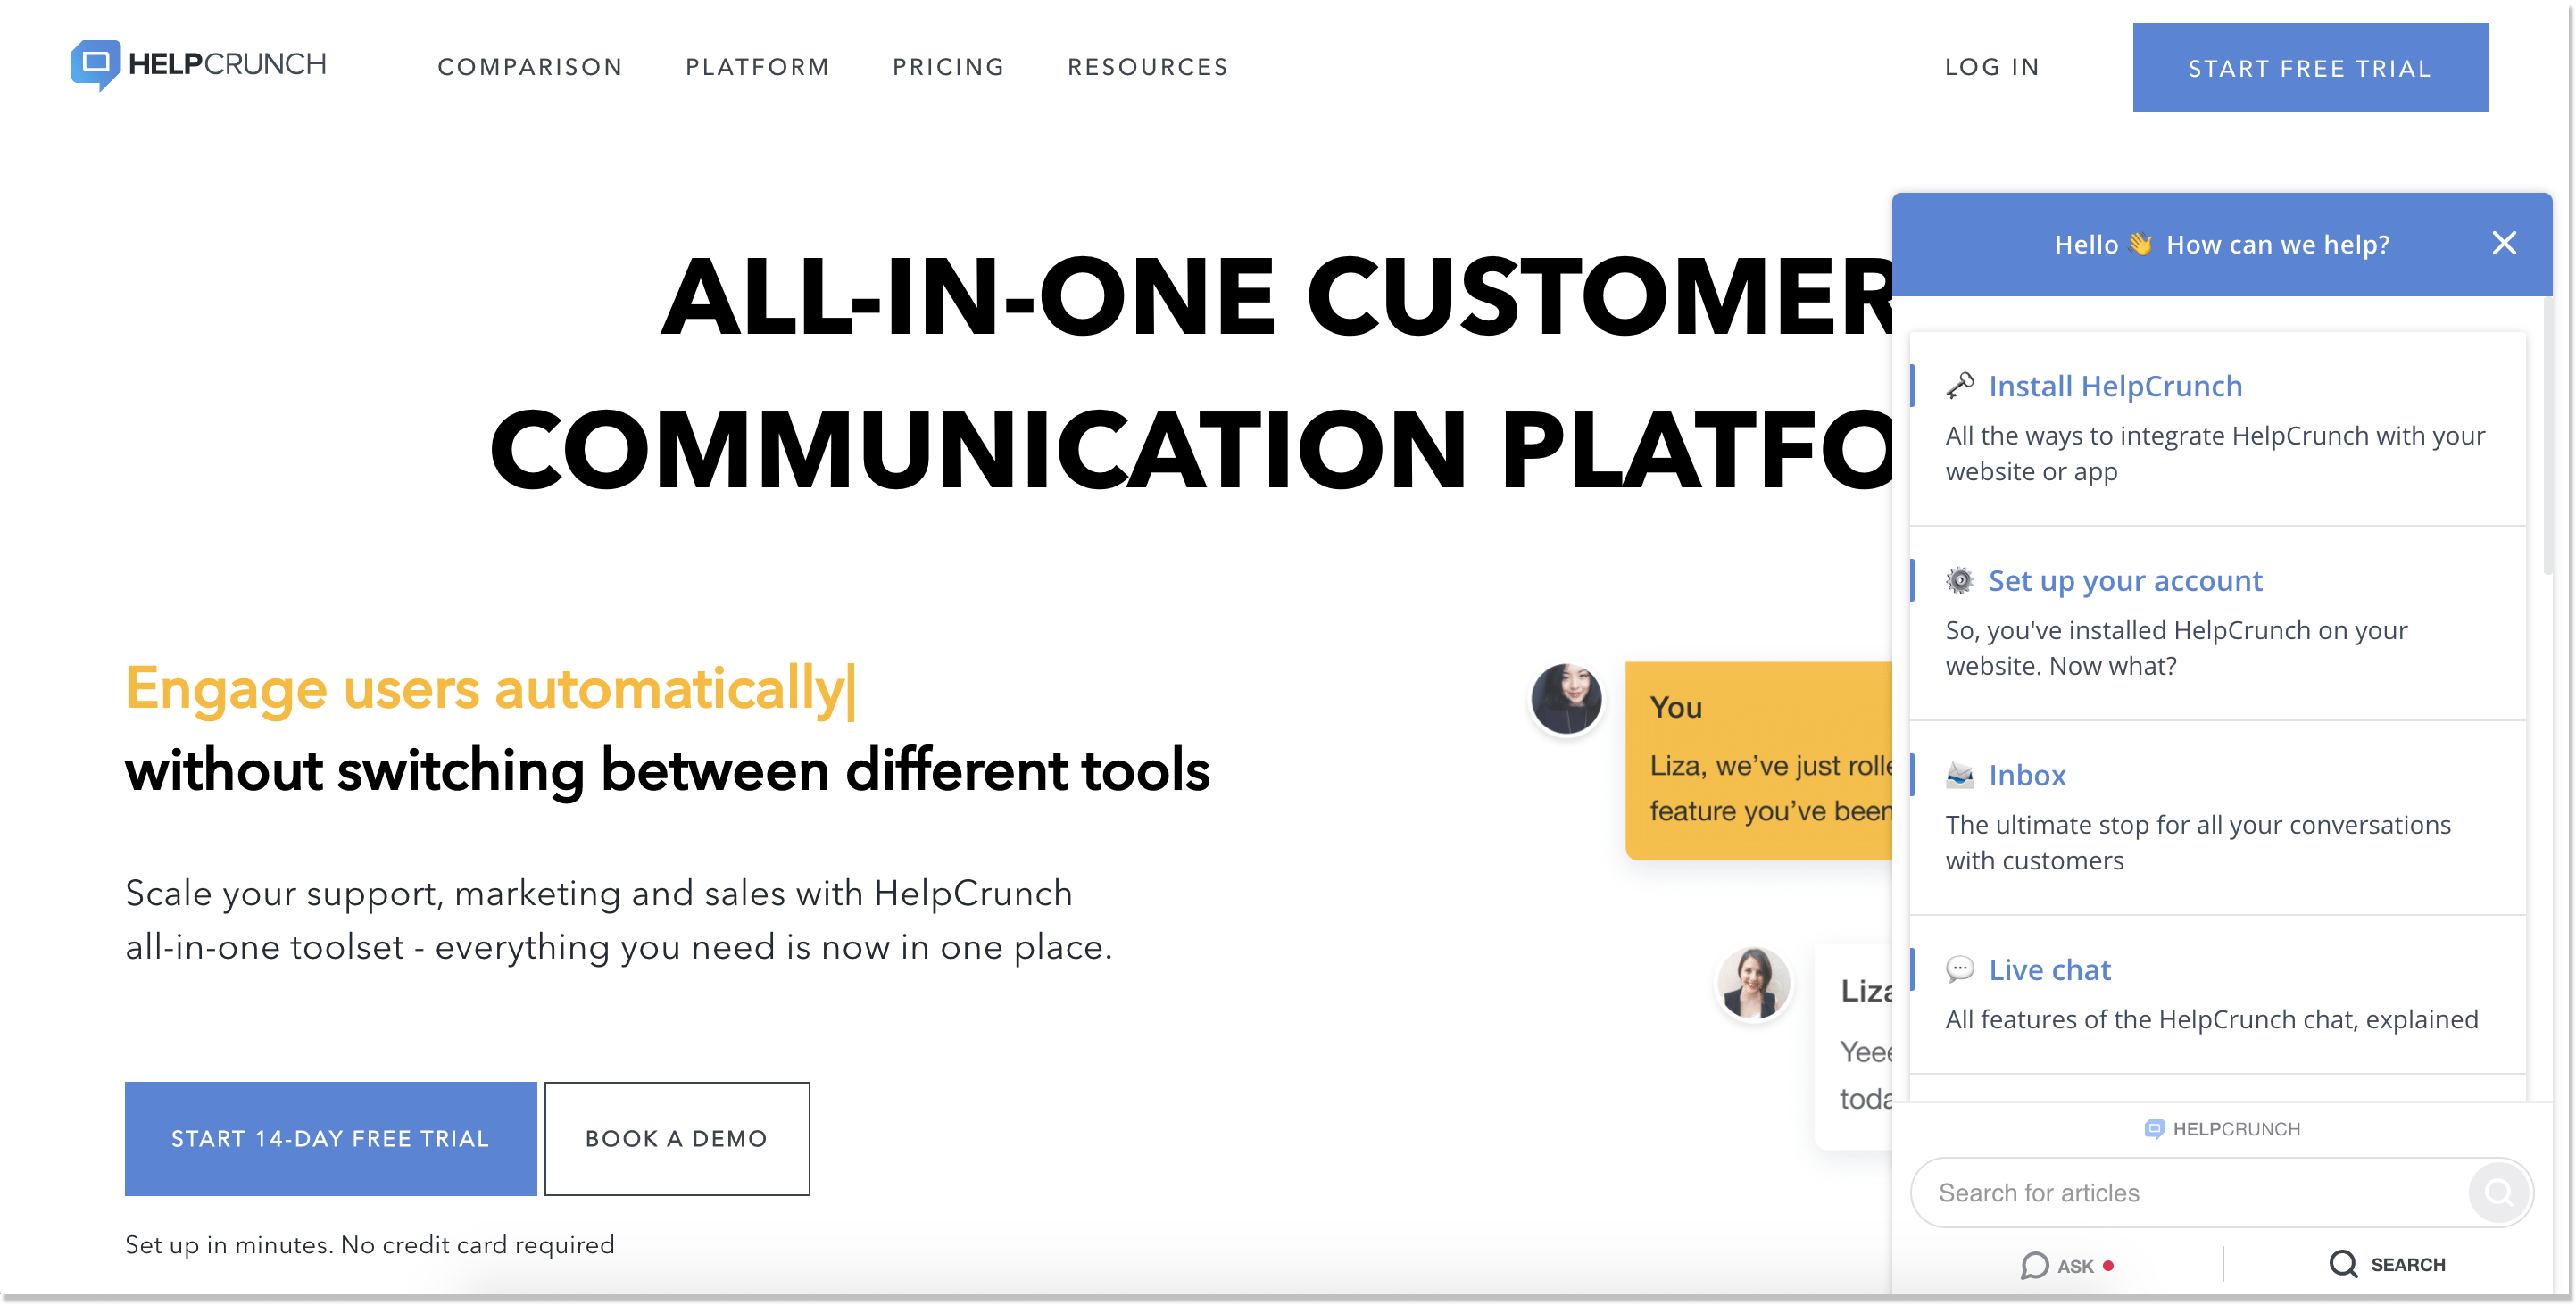Expand the Live chat section entry
This screenshot has width=2576, height=1305.
[2050, 967]
